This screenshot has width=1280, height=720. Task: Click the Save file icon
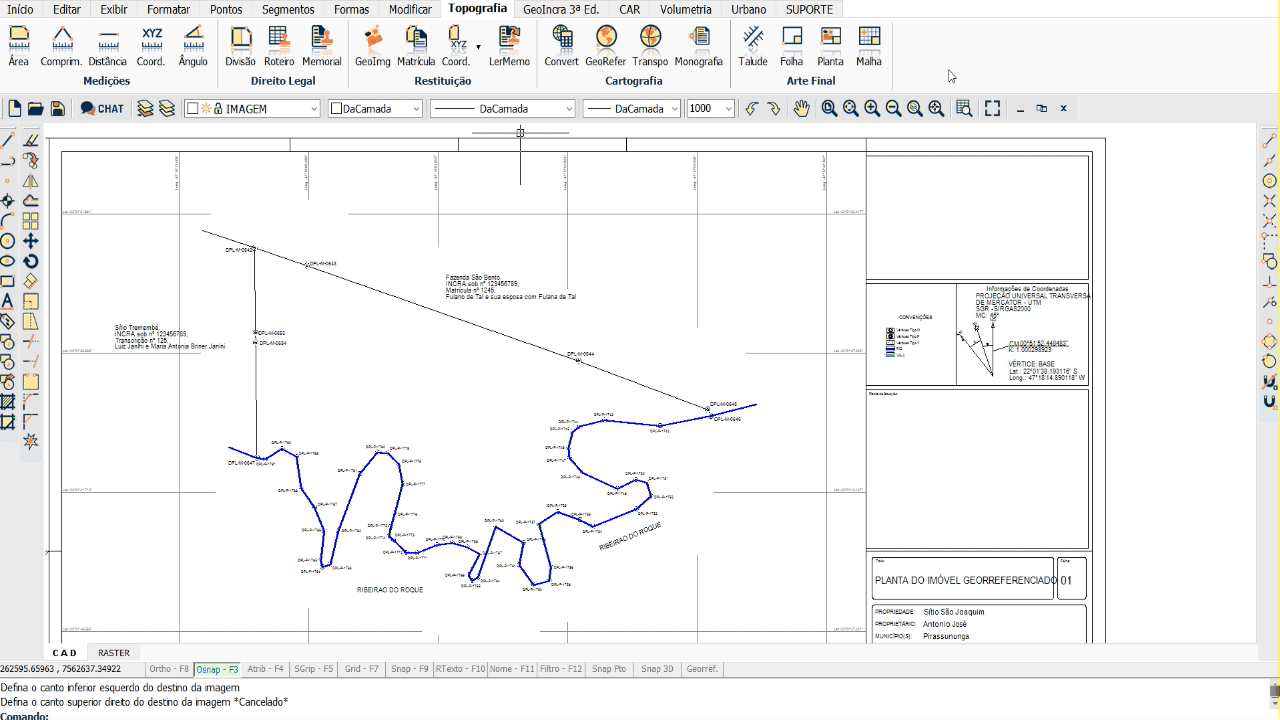57,109
